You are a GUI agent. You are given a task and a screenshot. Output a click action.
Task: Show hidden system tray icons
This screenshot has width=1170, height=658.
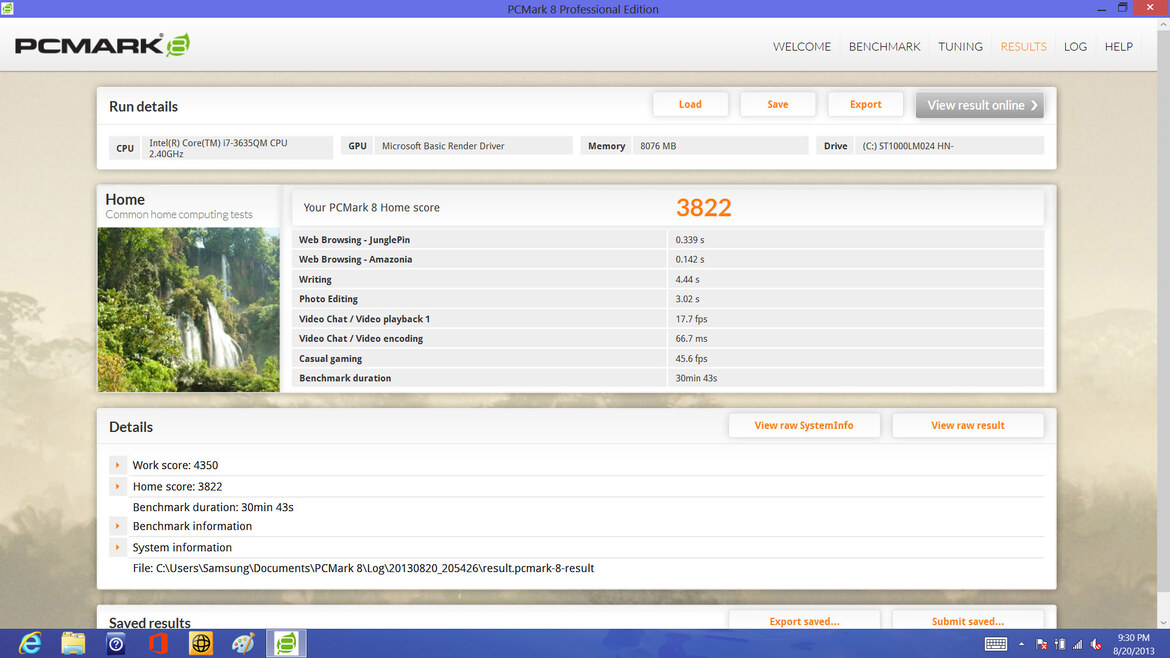pyautogui.click(x=1022, y=644)
